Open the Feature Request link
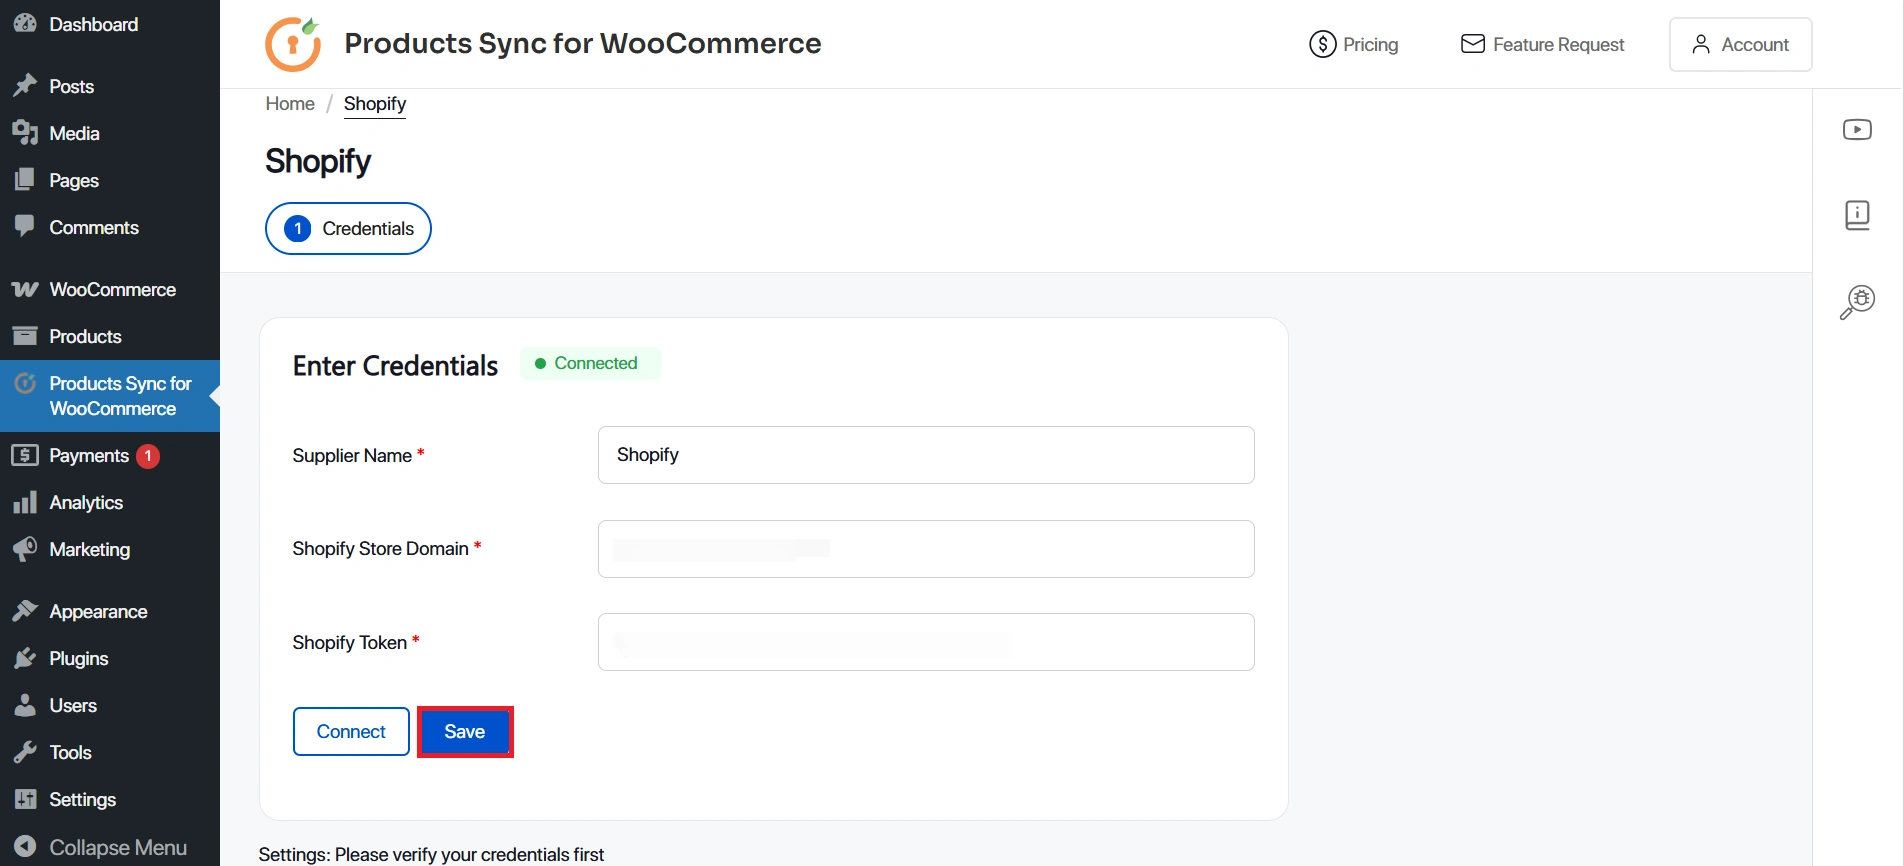 1542,44
